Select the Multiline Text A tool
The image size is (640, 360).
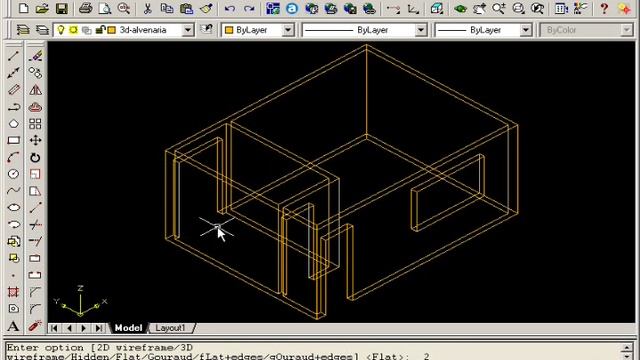13,326
